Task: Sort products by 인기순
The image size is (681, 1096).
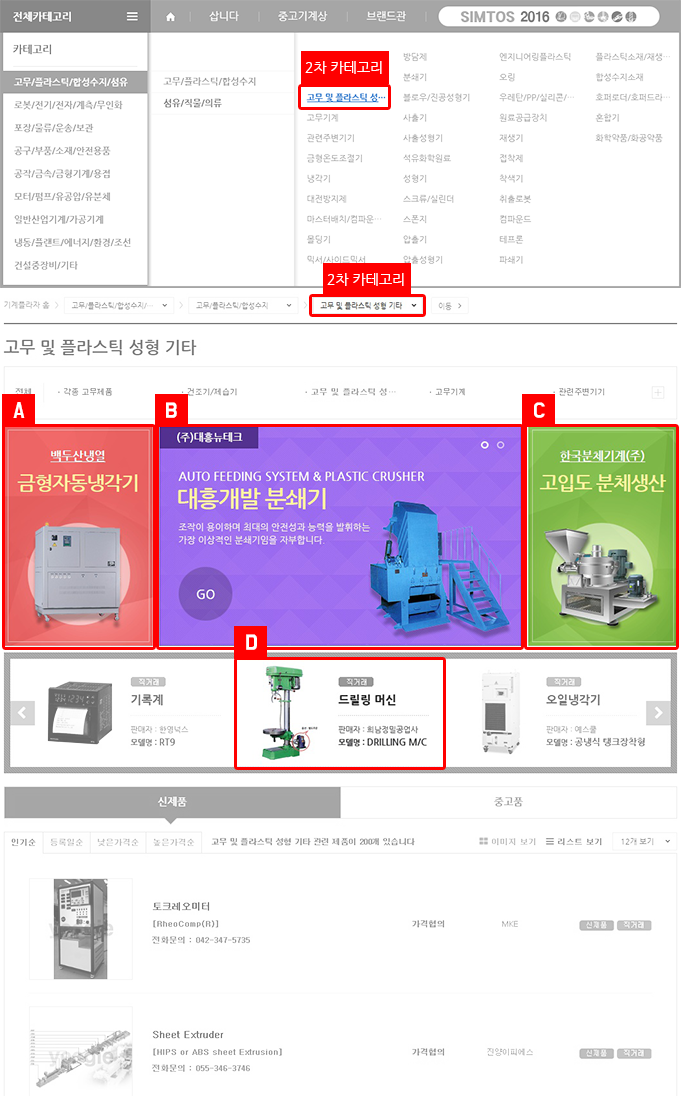Action: pyautogui.click(x=23, y=842)
